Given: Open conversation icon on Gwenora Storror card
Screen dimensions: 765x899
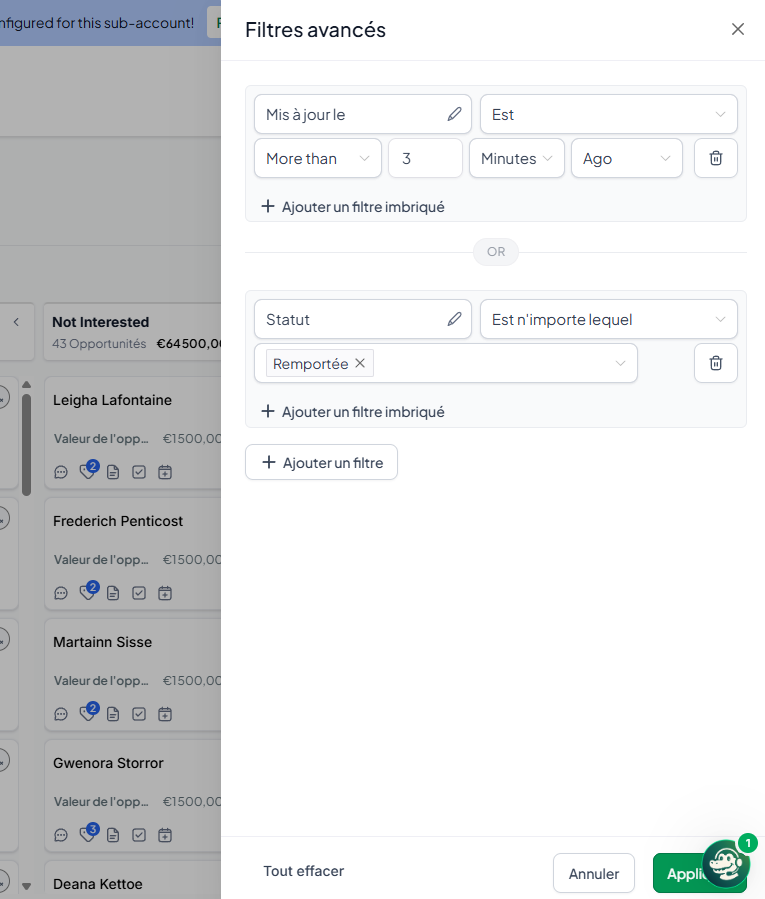Looking at the screenshot, I should coord(61,835).
